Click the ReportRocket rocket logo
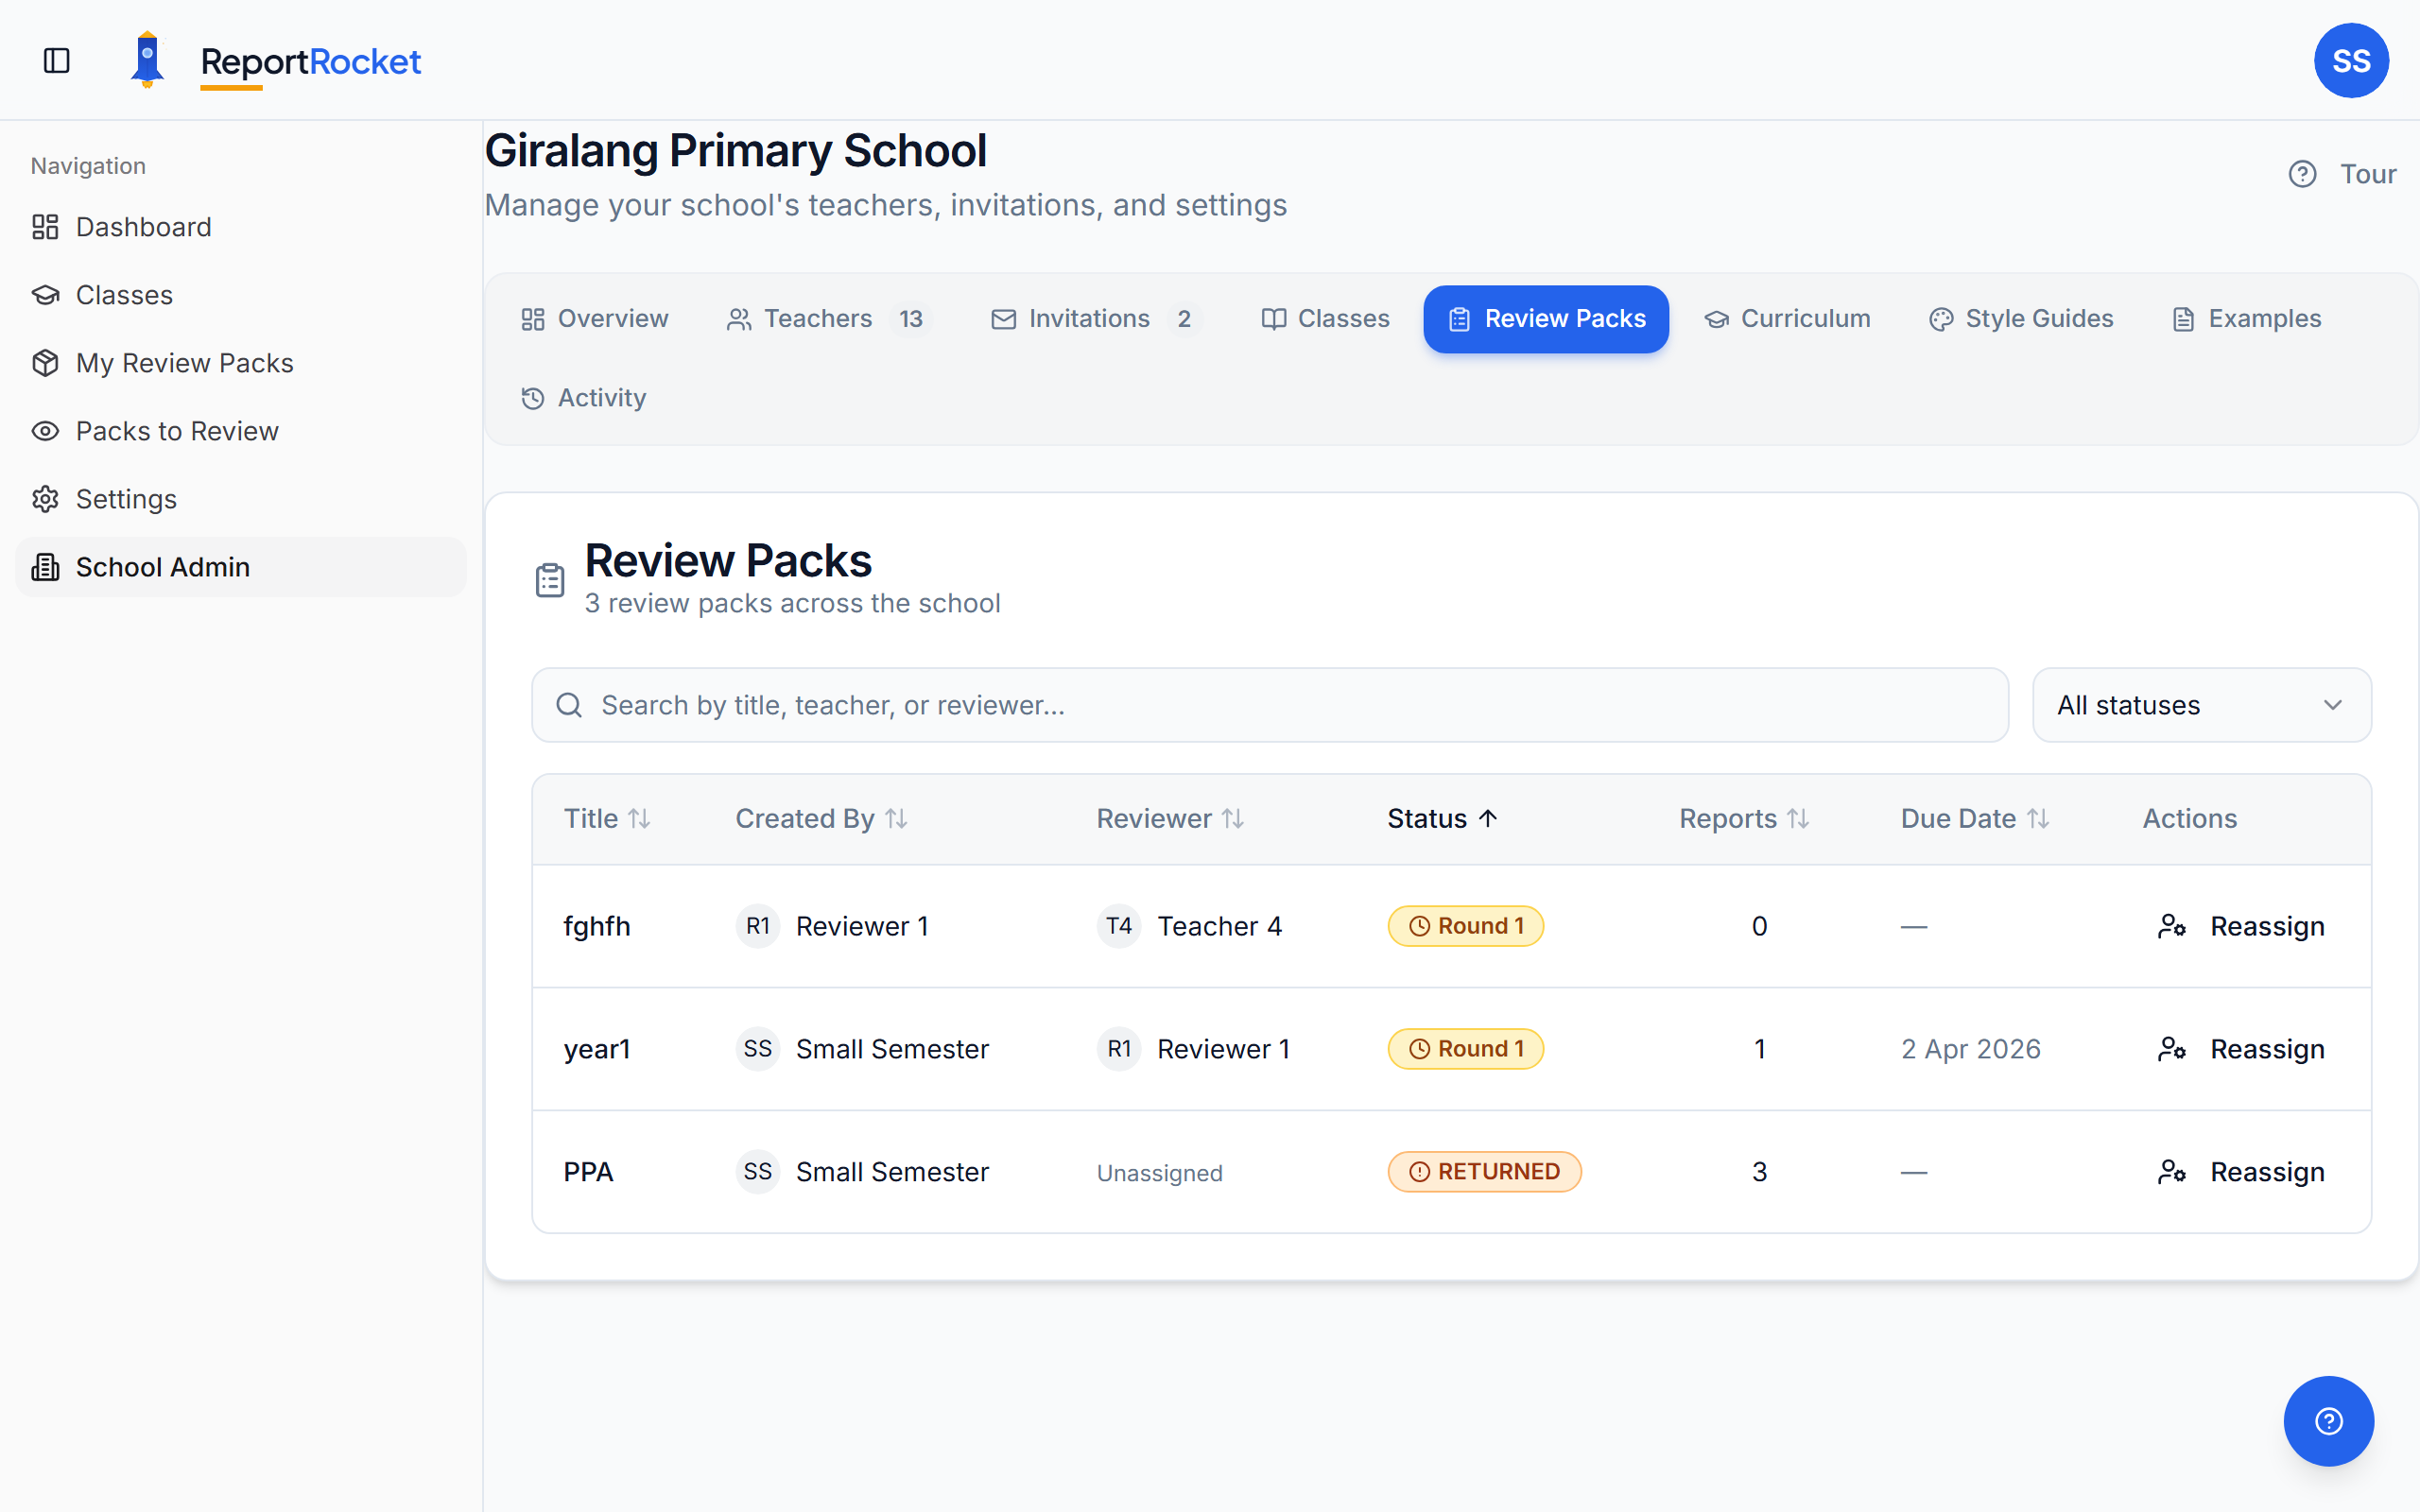 (x=148, y=60)
